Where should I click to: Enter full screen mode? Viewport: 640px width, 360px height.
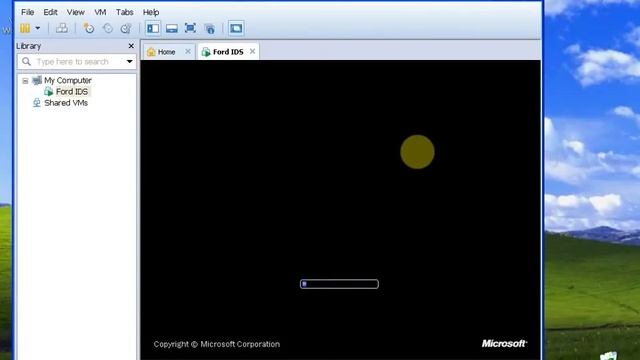[190, 28]
